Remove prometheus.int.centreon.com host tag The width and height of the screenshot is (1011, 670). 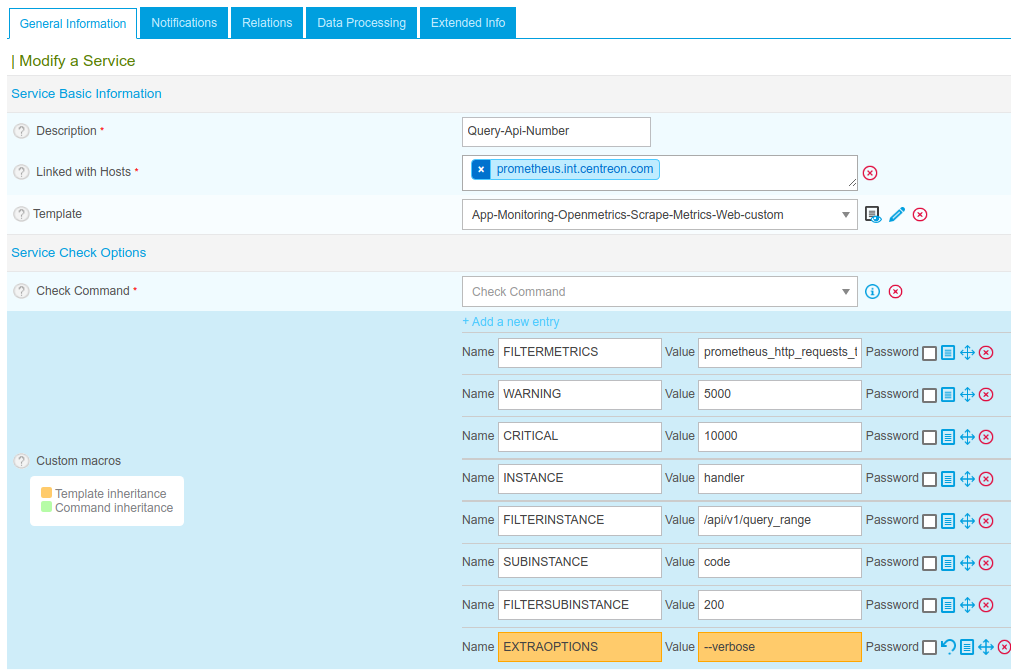tap(481, 170)
